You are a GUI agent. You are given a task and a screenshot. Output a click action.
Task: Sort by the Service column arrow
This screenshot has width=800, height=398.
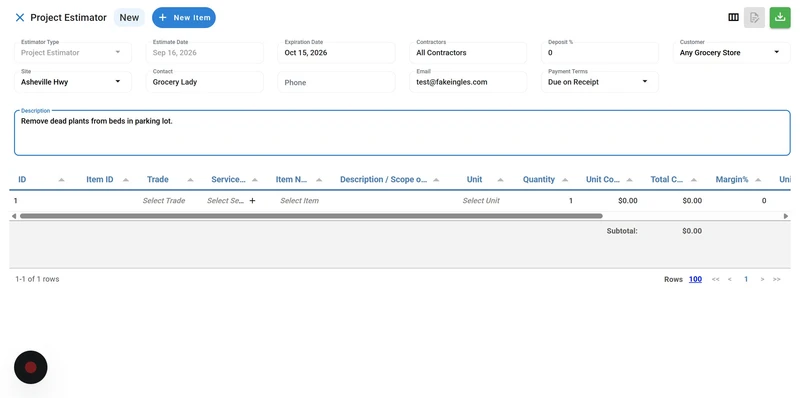click(255, 180)
